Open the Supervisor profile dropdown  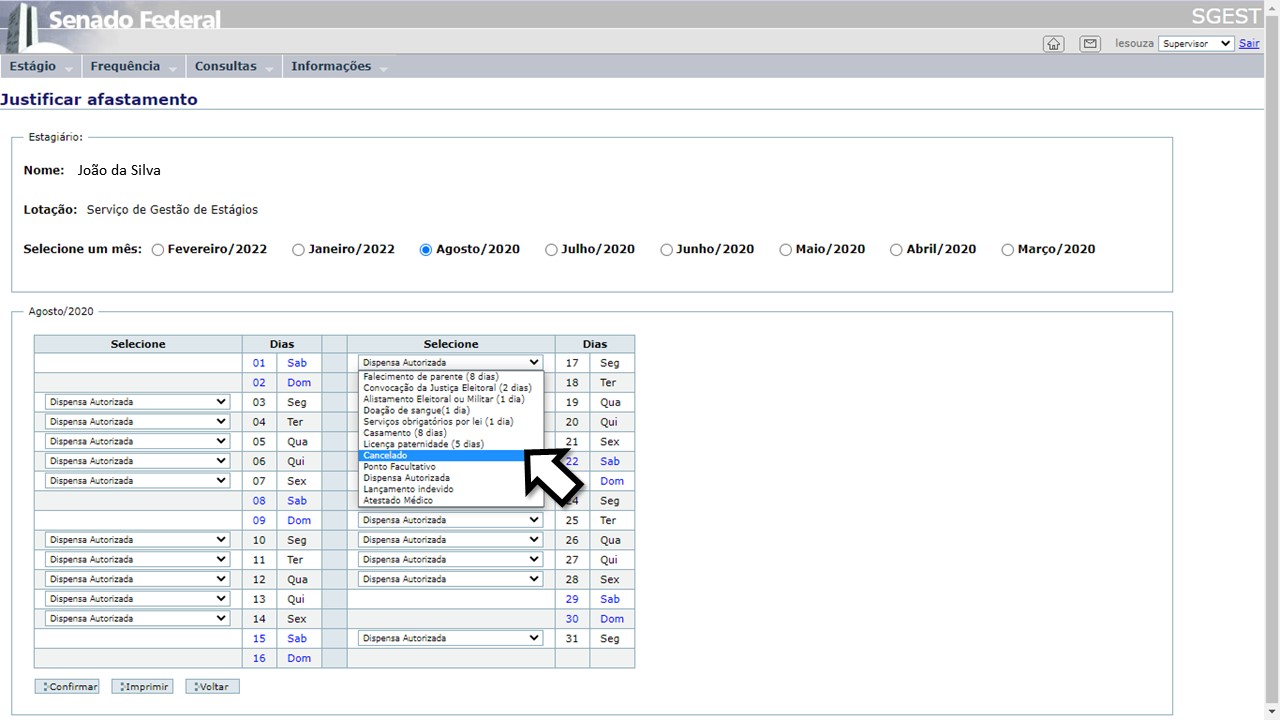coord(1196,44)
